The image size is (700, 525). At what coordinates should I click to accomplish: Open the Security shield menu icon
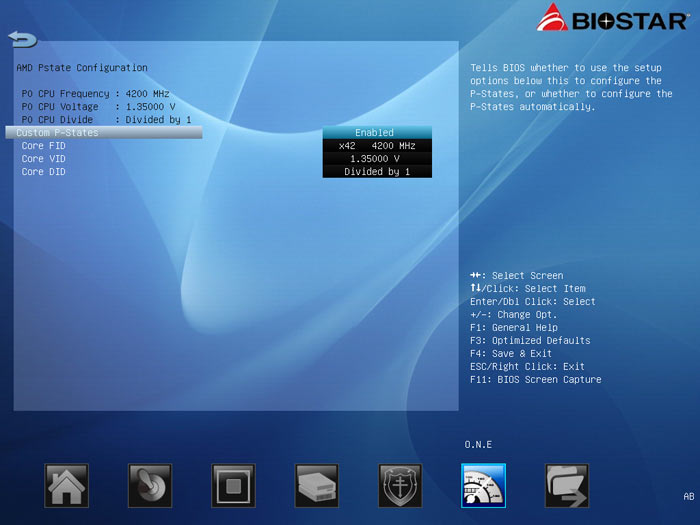[x=400, y=485]
